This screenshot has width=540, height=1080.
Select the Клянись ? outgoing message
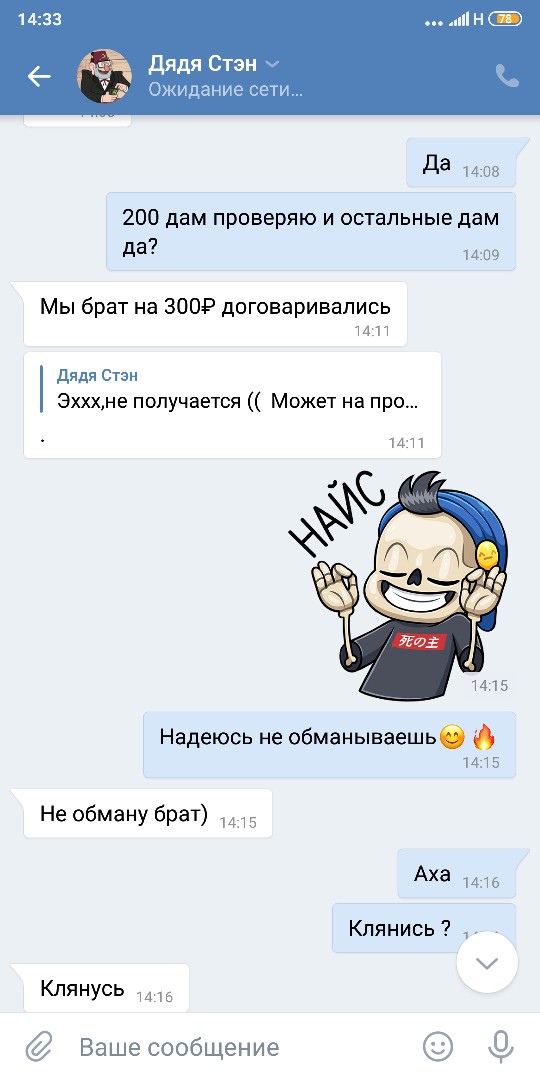(424, 928)
